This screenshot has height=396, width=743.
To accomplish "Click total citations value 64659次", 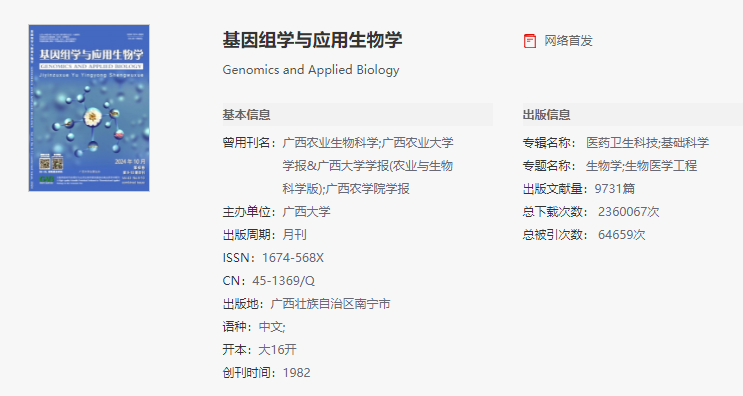I will coord(622,235).
